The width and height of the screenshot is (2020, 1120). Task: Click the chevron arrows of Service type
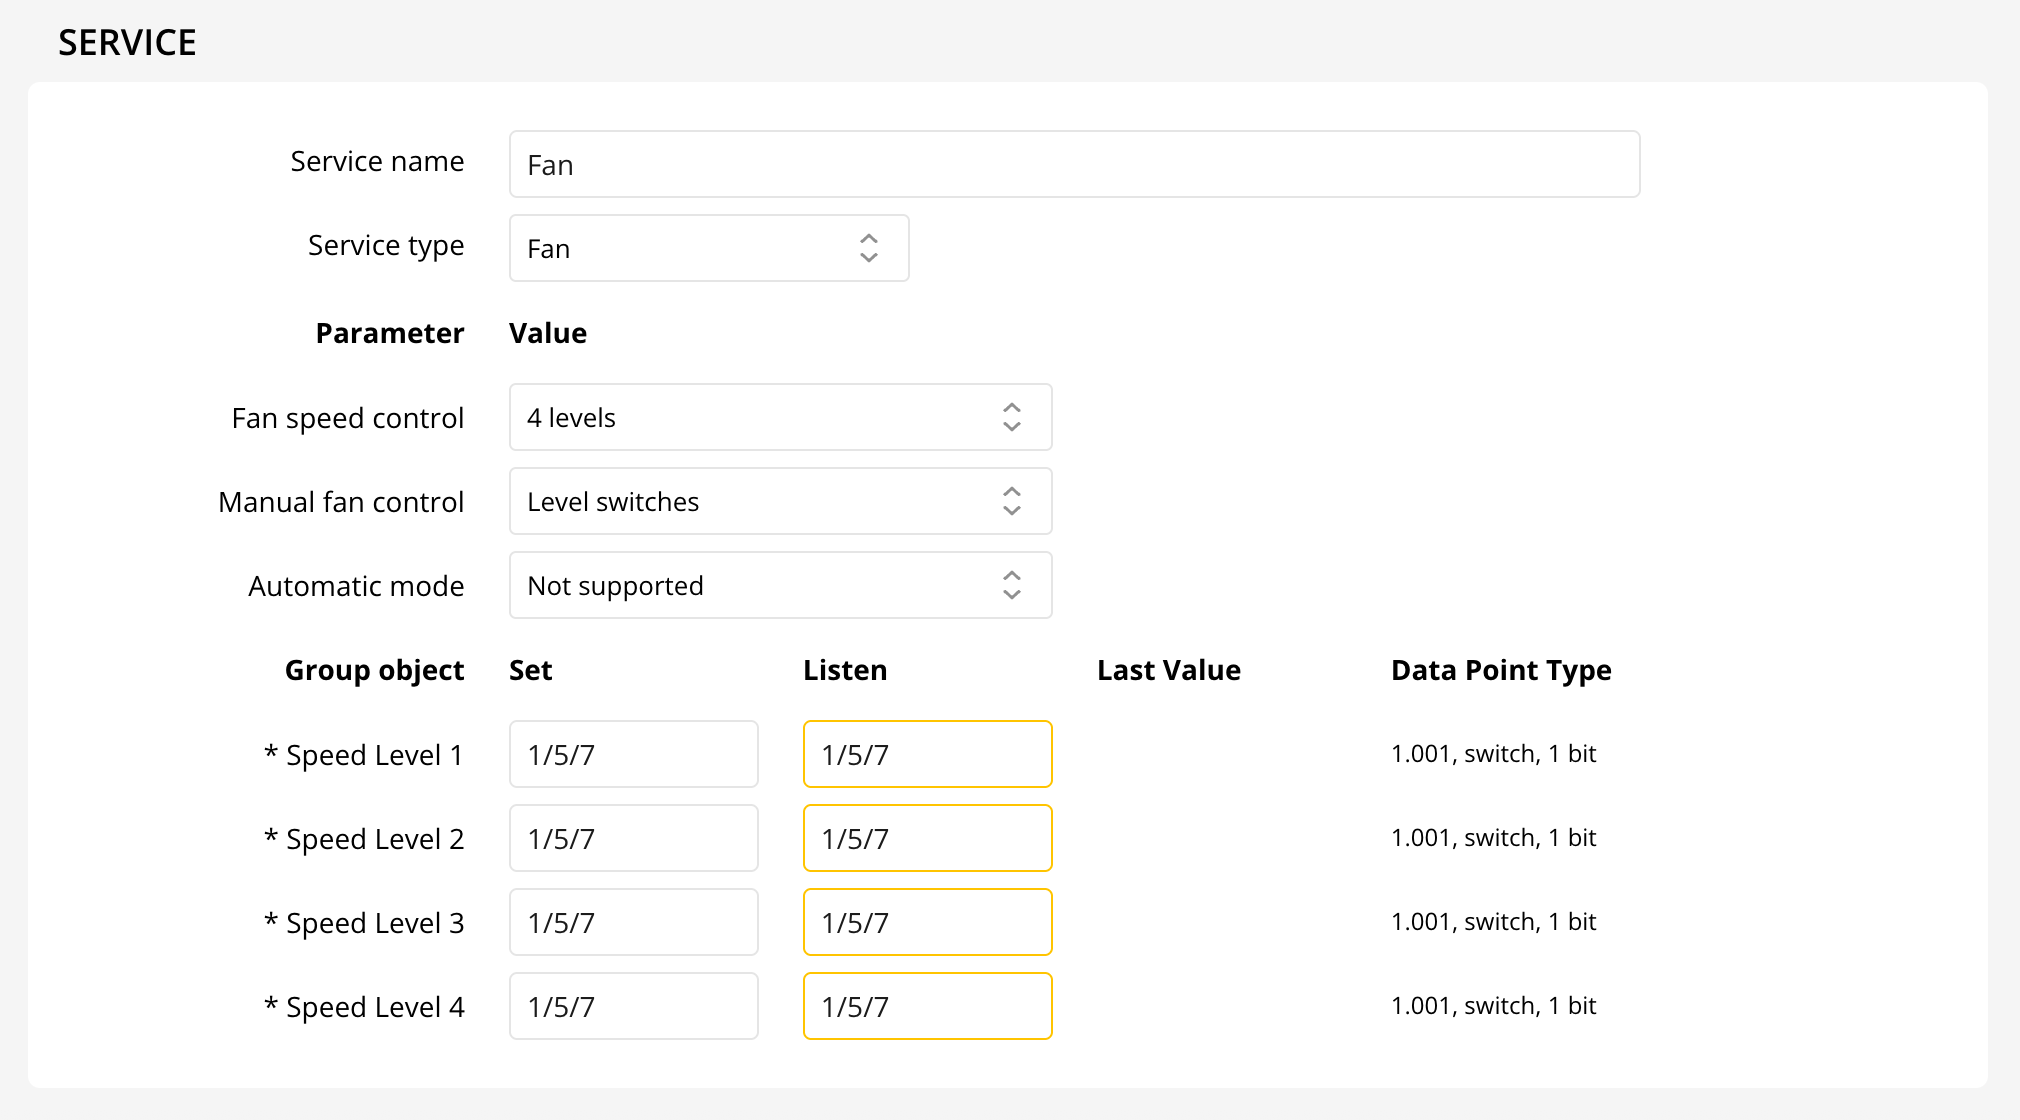(x=868, y=249)
